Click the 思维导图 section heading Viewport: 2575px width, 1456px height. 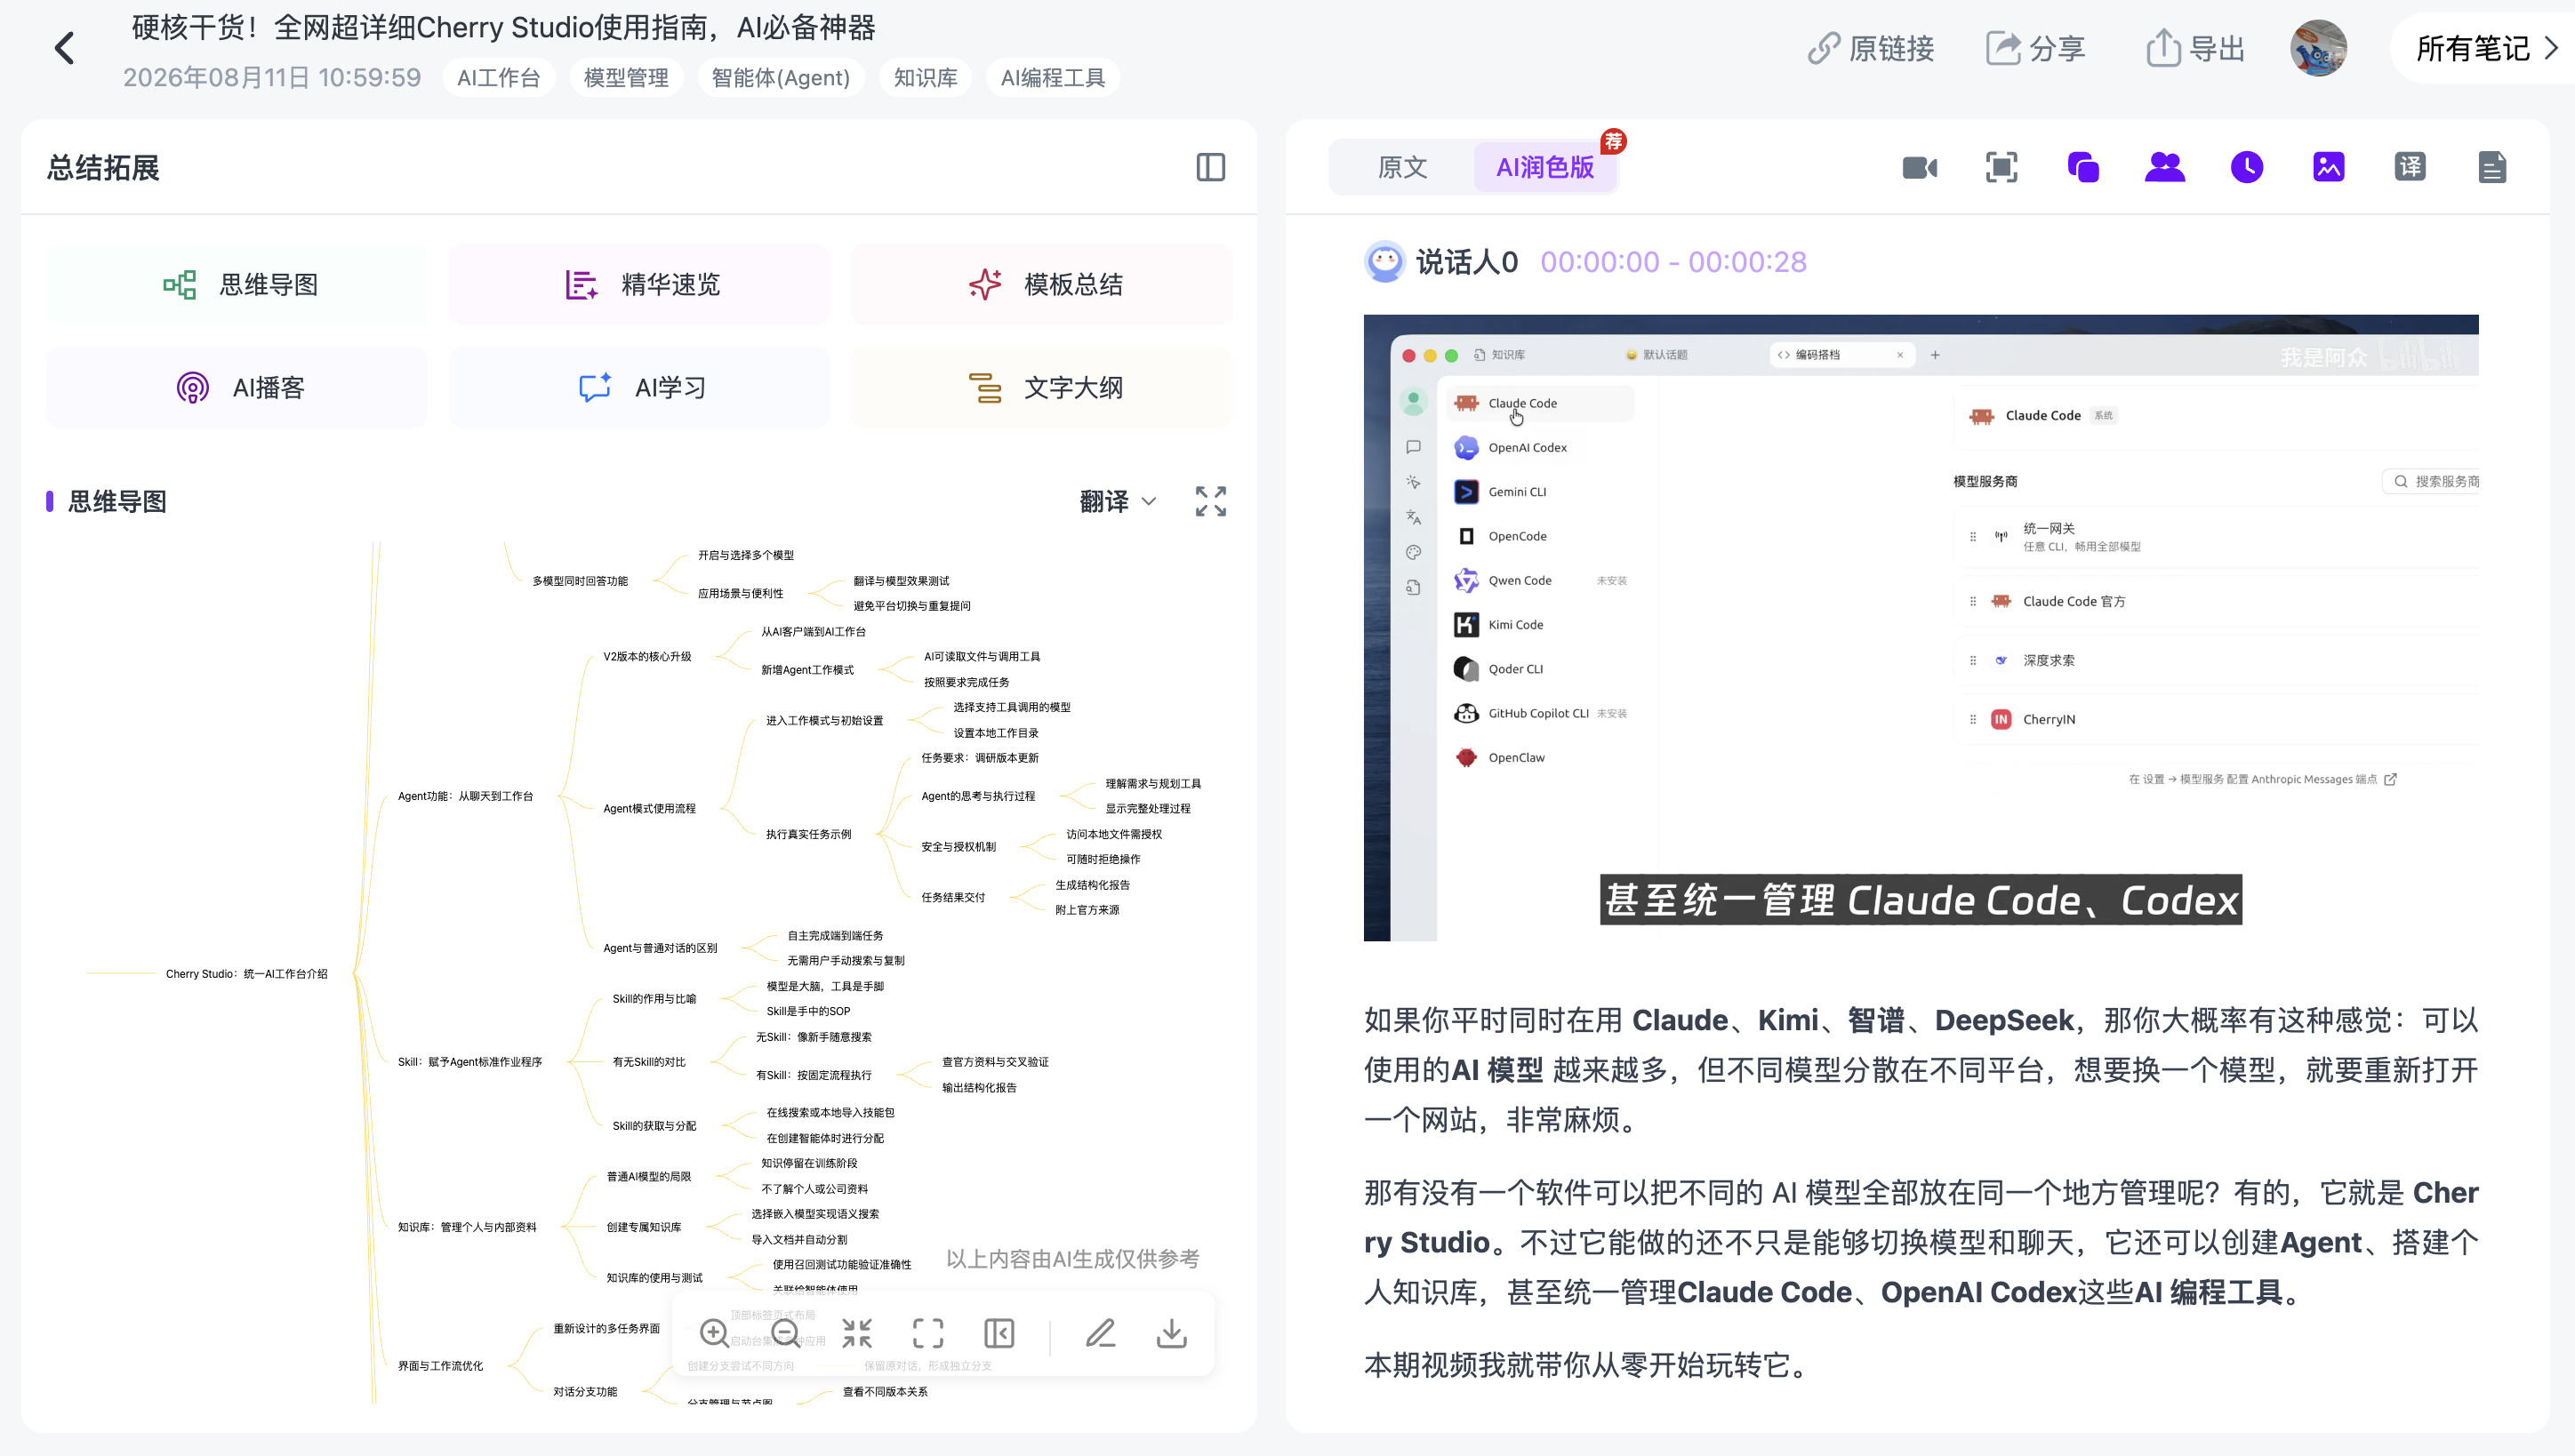[117, 502]
